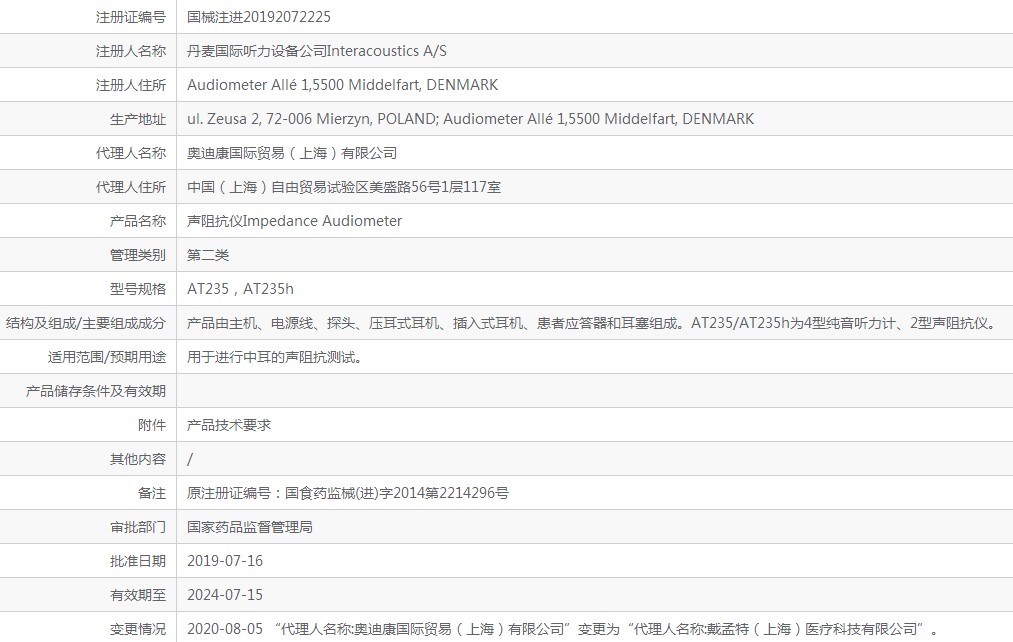Select the 注册人住所 label

point(131,85)
